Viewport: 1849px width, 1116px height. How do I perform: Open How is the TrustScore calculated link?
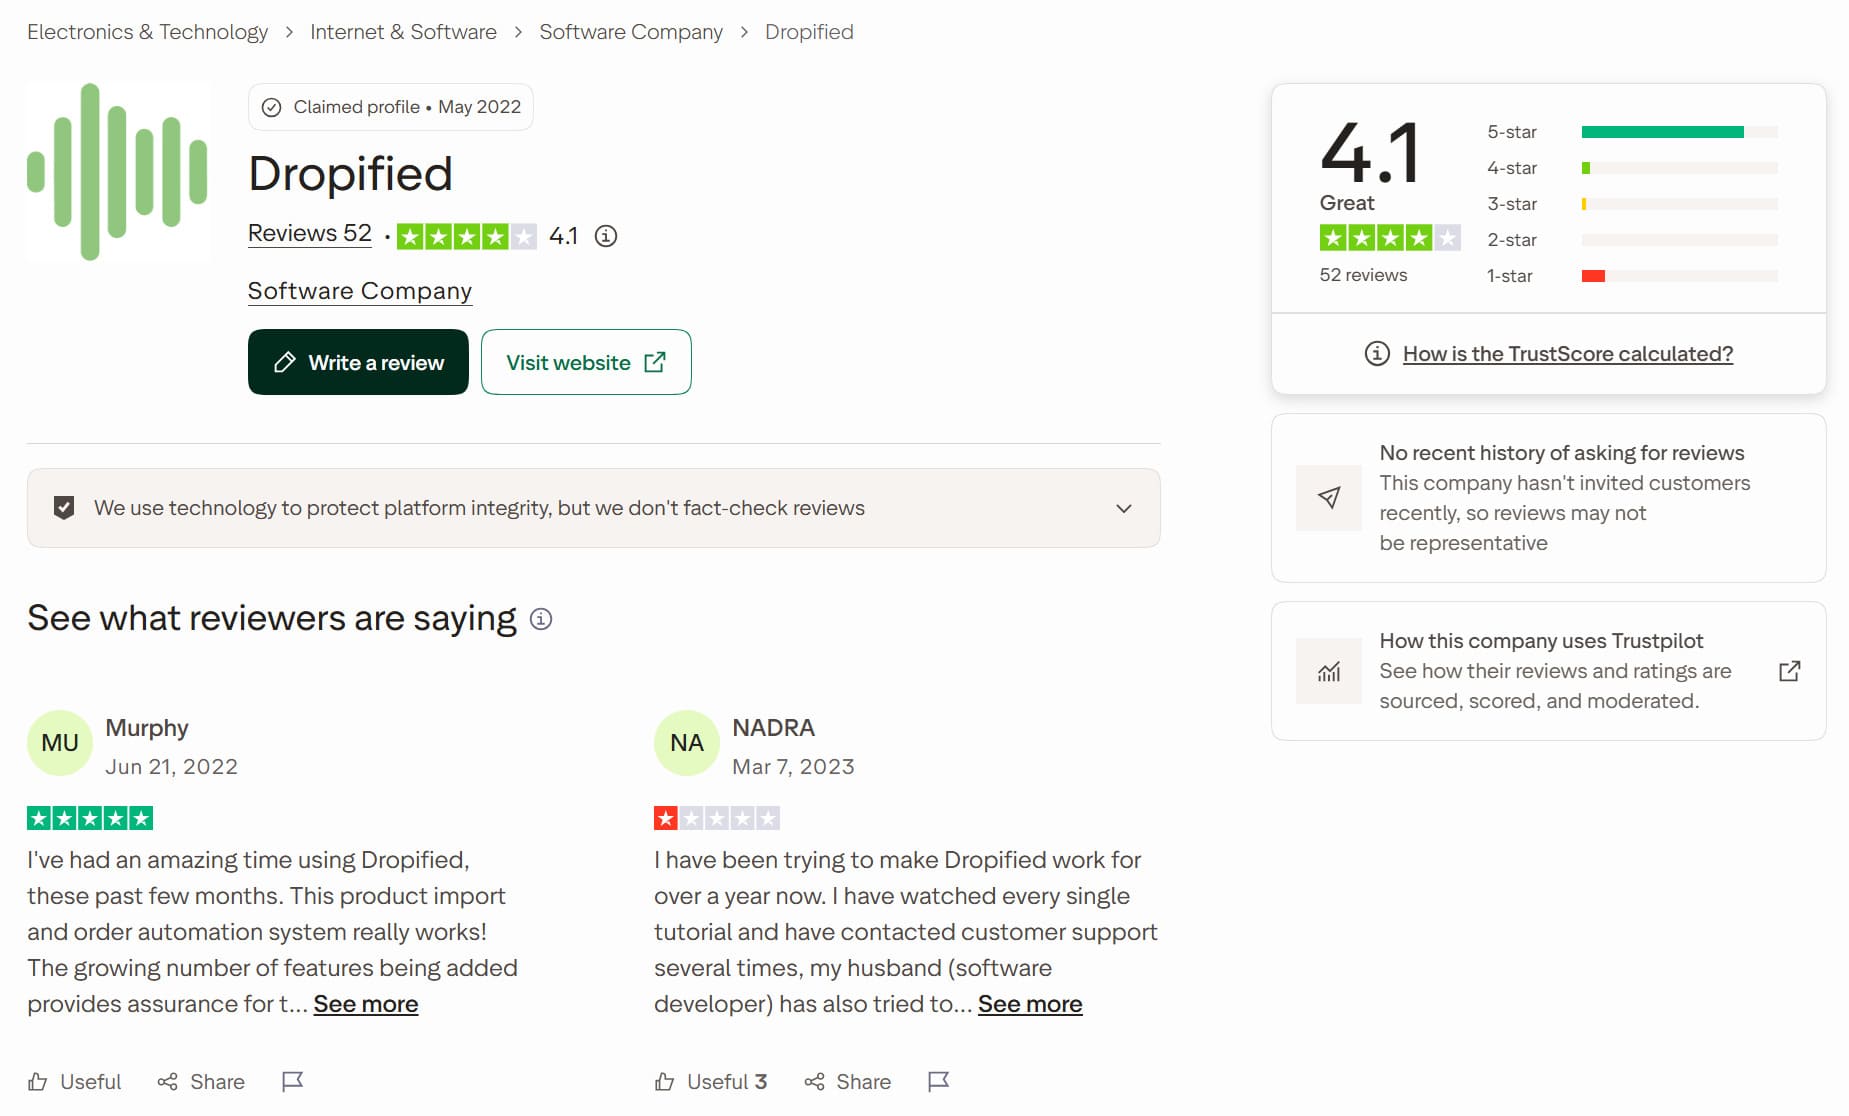click(1567, 354)
